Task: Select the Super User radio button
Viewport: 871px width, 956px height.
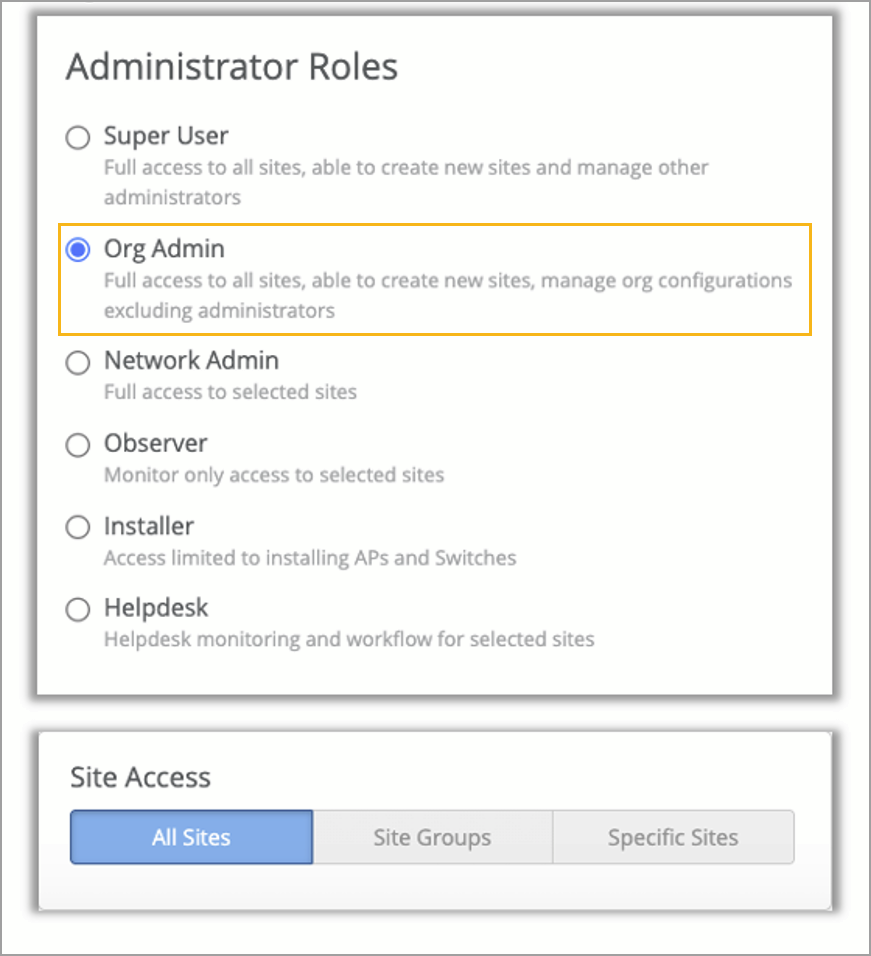Action: tap(78, 137)
